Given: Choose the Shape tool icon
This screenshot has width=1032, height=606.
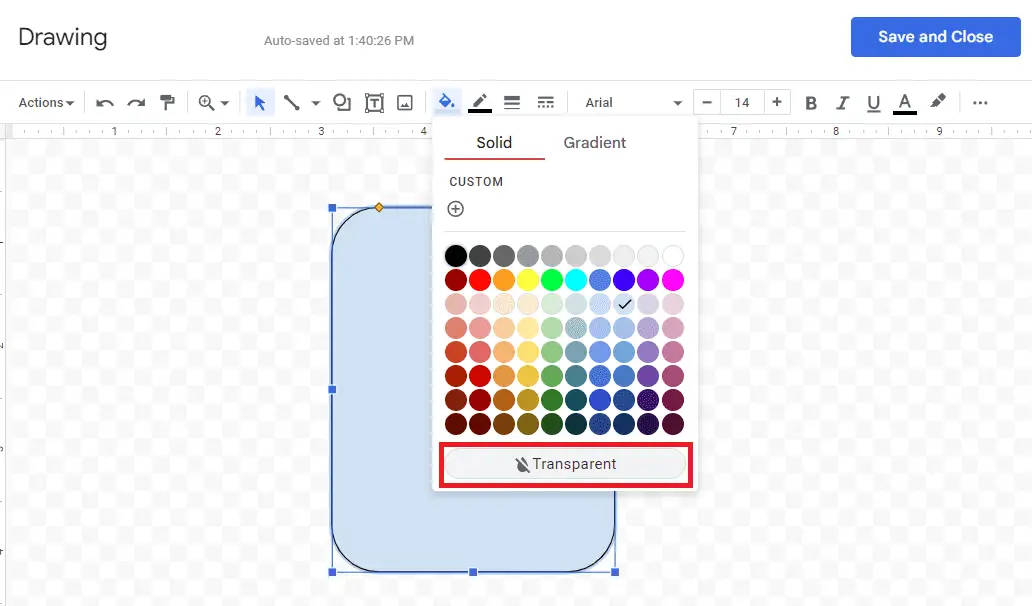Looking at the screenshot, I should (342, 103).
